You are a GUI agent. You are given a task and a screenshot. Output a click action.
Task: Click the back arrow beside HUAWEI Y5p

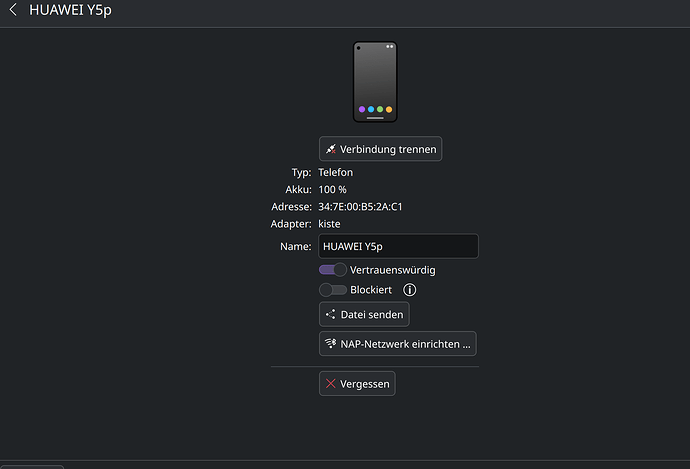13,12
